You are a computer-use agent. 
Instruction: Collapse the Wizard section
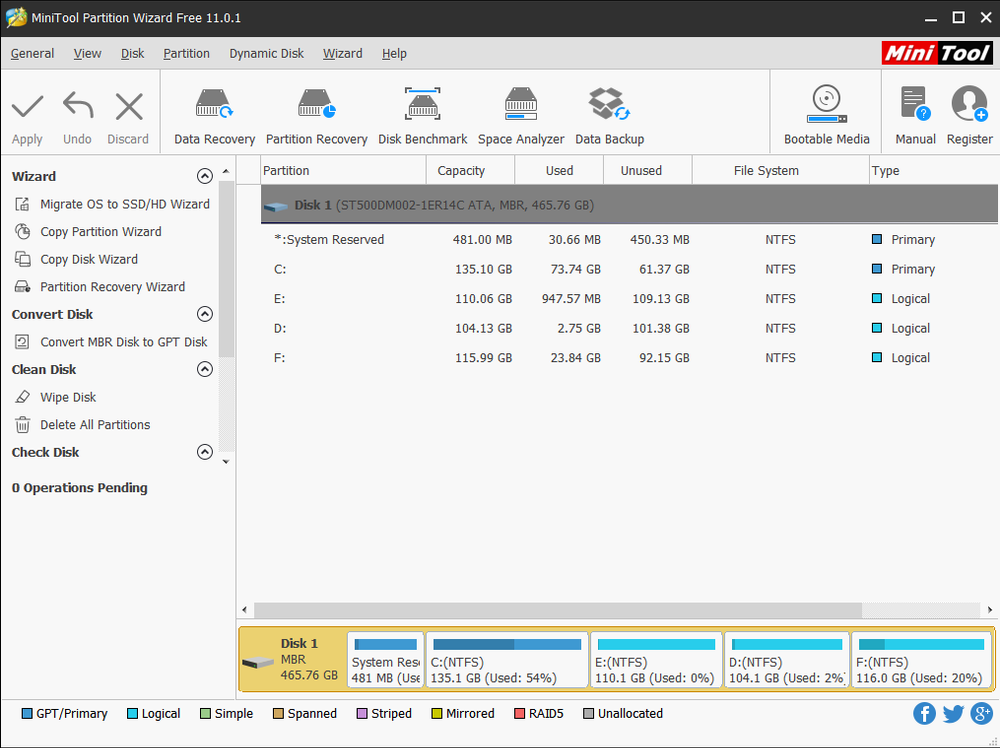205,176
